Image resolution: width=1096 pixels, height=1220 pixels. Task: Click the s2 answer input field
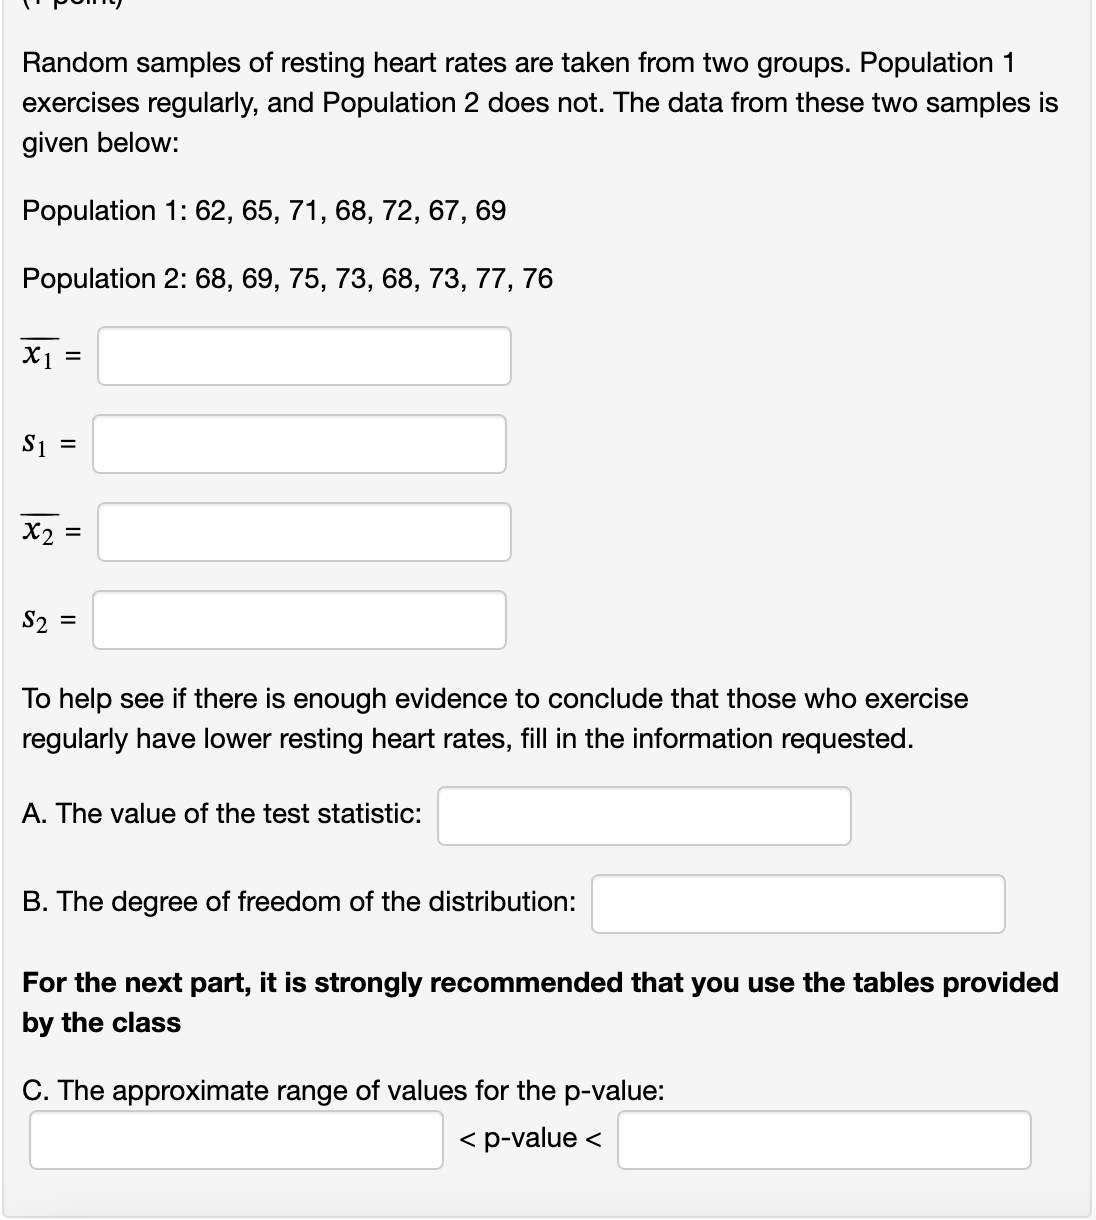(300, 621)
